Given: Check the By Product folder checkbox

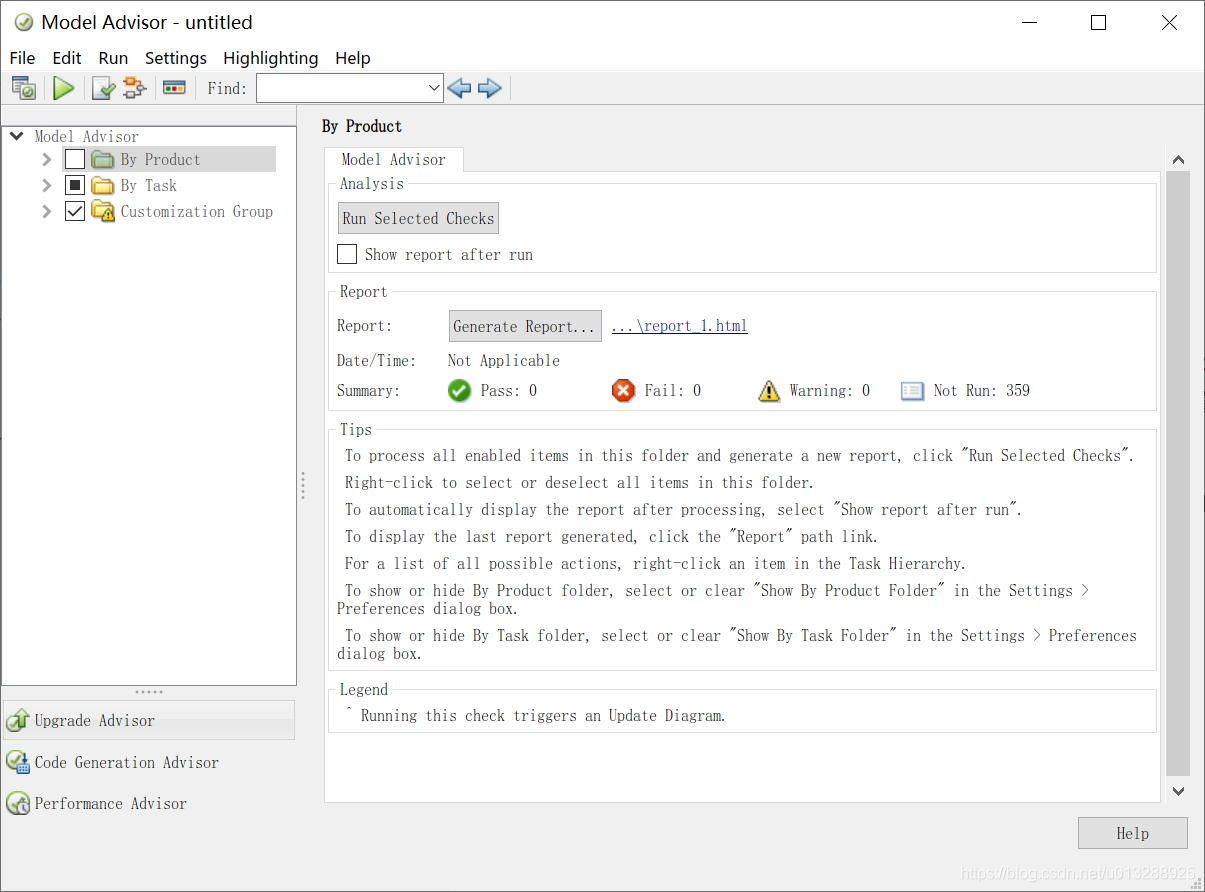Looking at the screenshot, I should [x=75, y=159].
